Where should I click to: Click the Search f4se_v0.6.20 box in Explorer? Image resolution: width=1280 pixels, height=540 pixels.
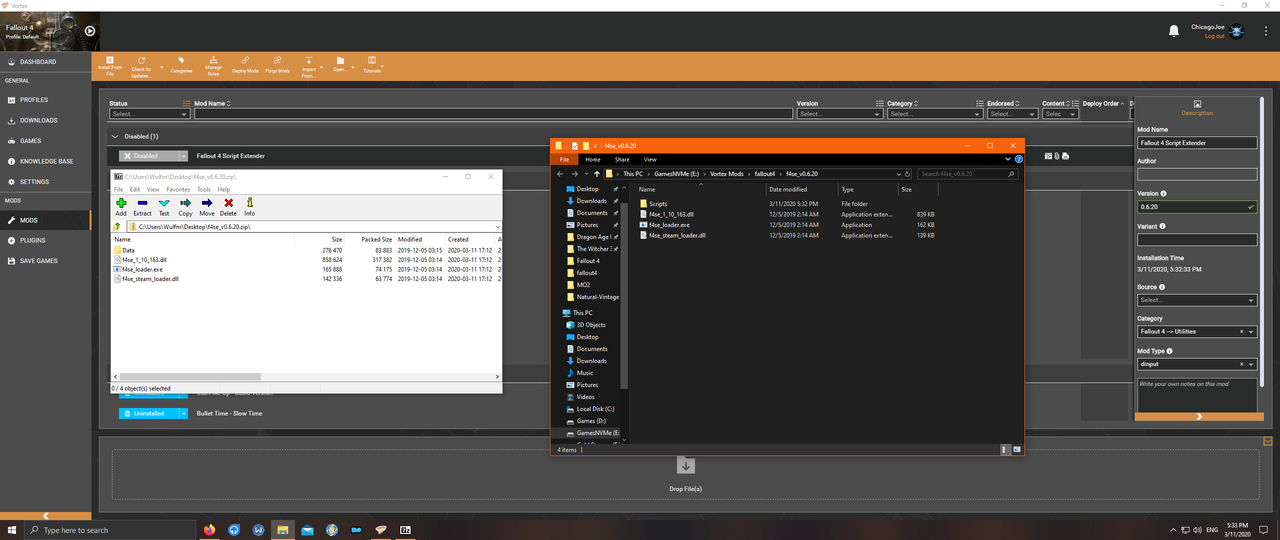click(x=966, y=174)
